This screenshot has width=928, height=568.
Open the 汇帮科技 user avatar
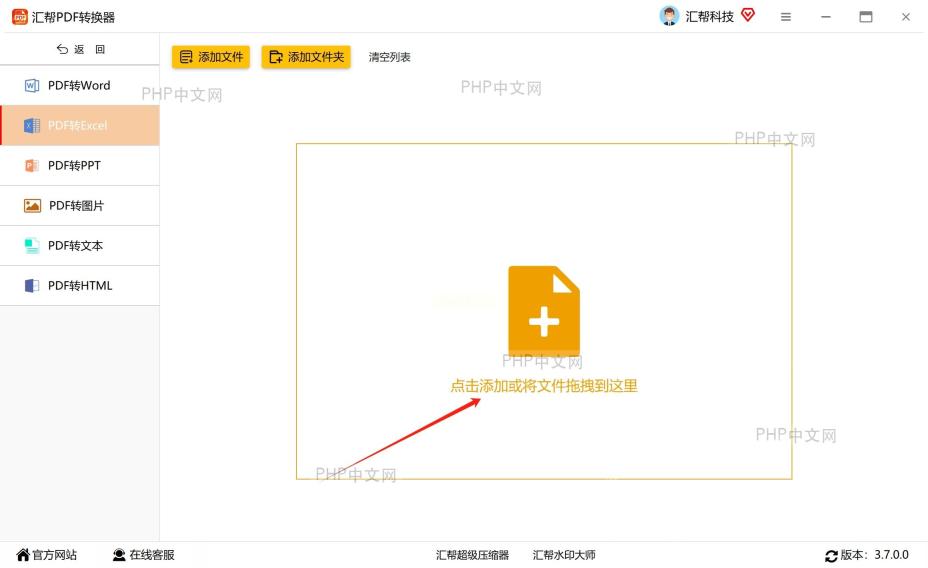click(669, 17)
